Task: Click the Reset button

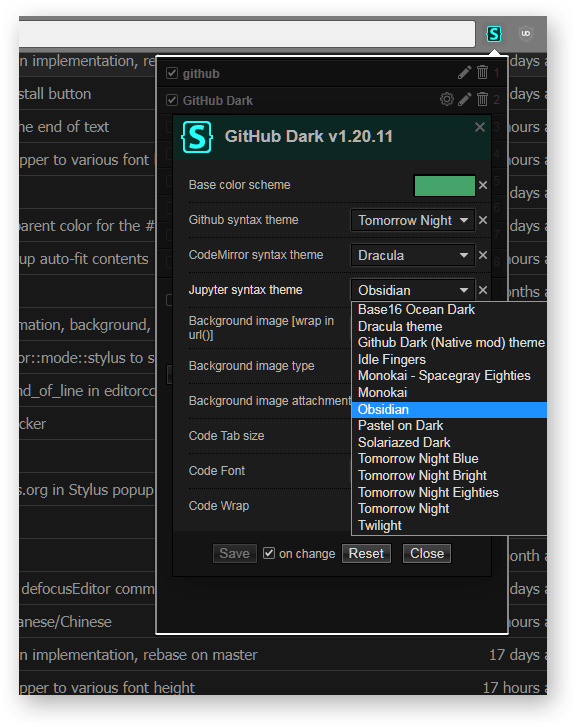Action: (366, 553)
